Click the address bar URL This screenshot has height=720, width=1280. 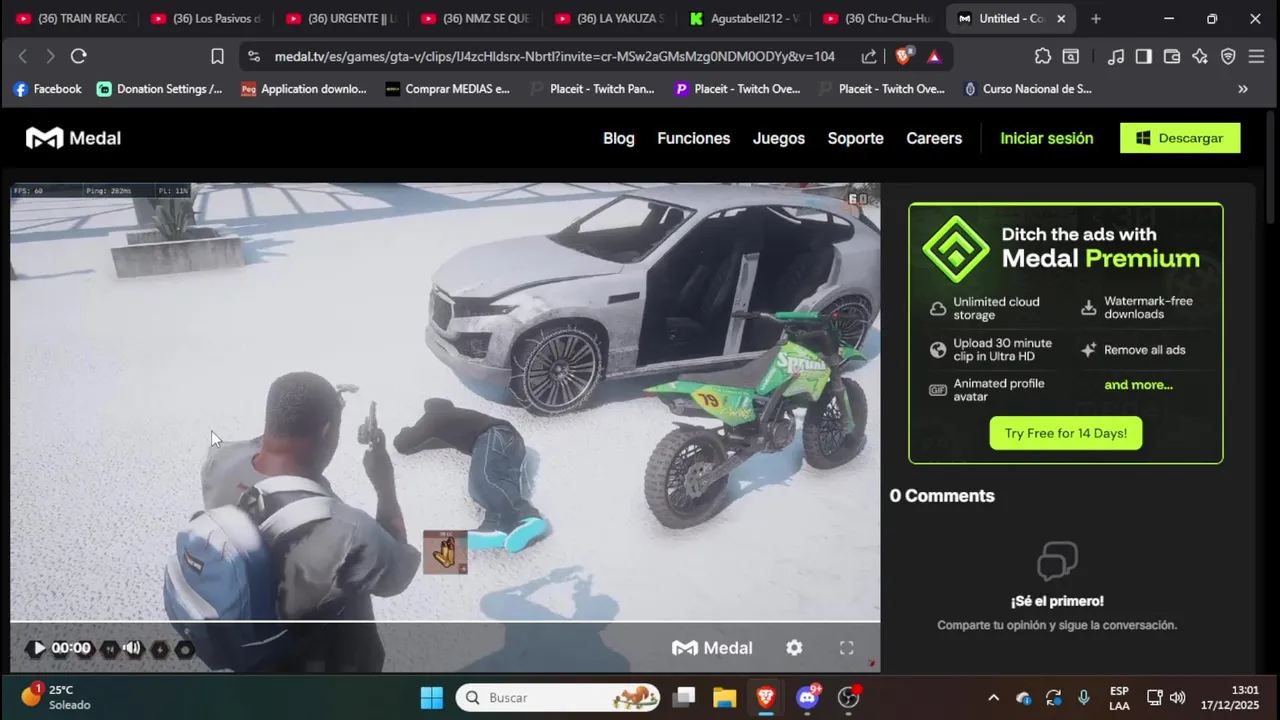point(555,56)
